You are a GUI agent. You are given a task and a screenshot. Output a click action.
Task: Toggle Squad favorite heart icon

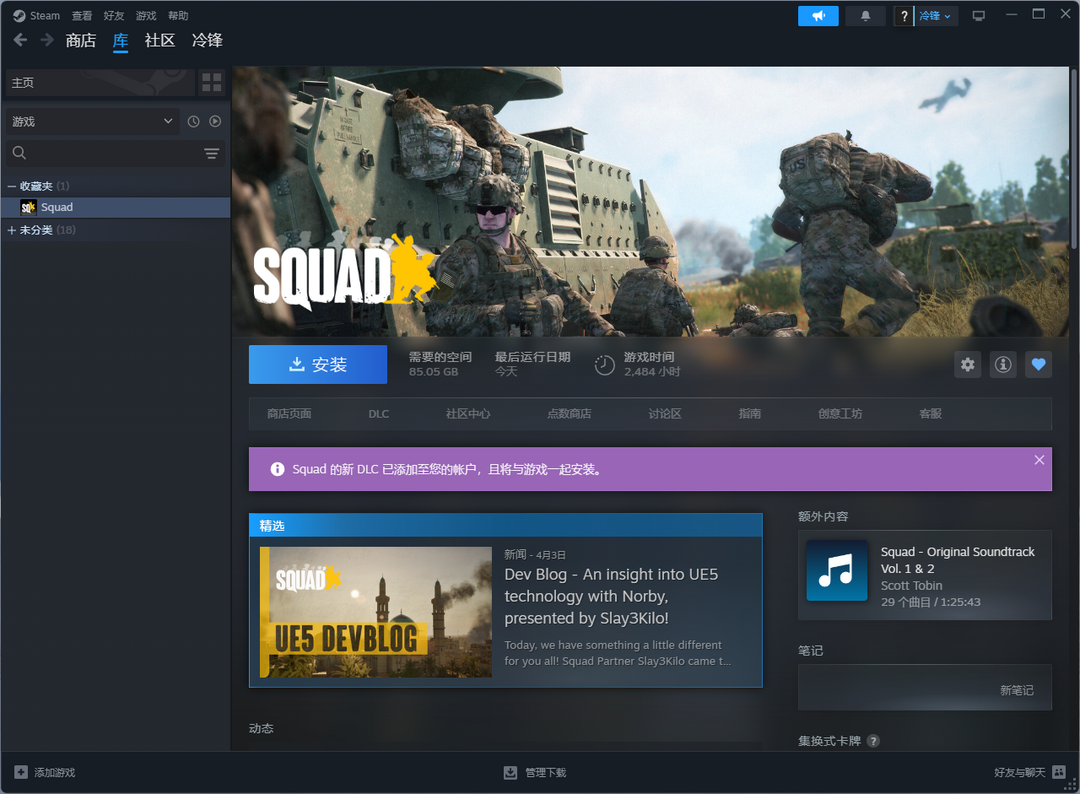(x=1038, y=365)
